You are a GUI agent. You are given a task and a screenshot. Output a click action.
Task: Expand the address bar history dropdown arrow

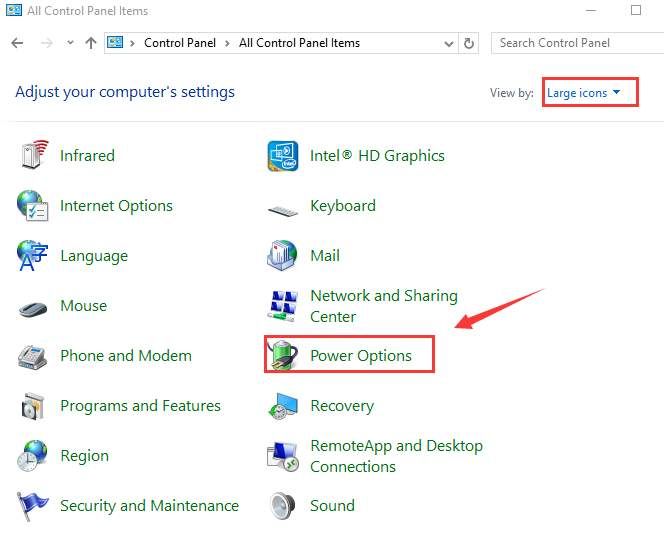(x=447, y=43)
